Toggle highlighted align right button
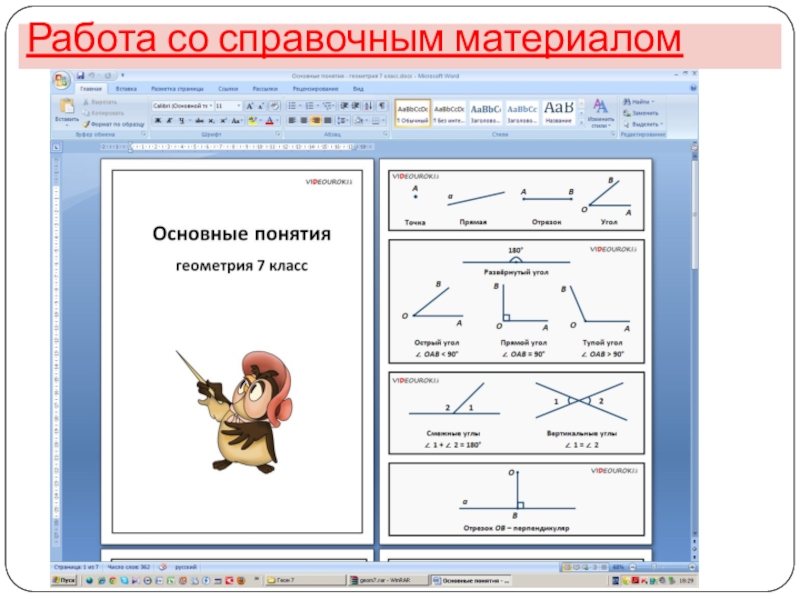 (316, 121)
